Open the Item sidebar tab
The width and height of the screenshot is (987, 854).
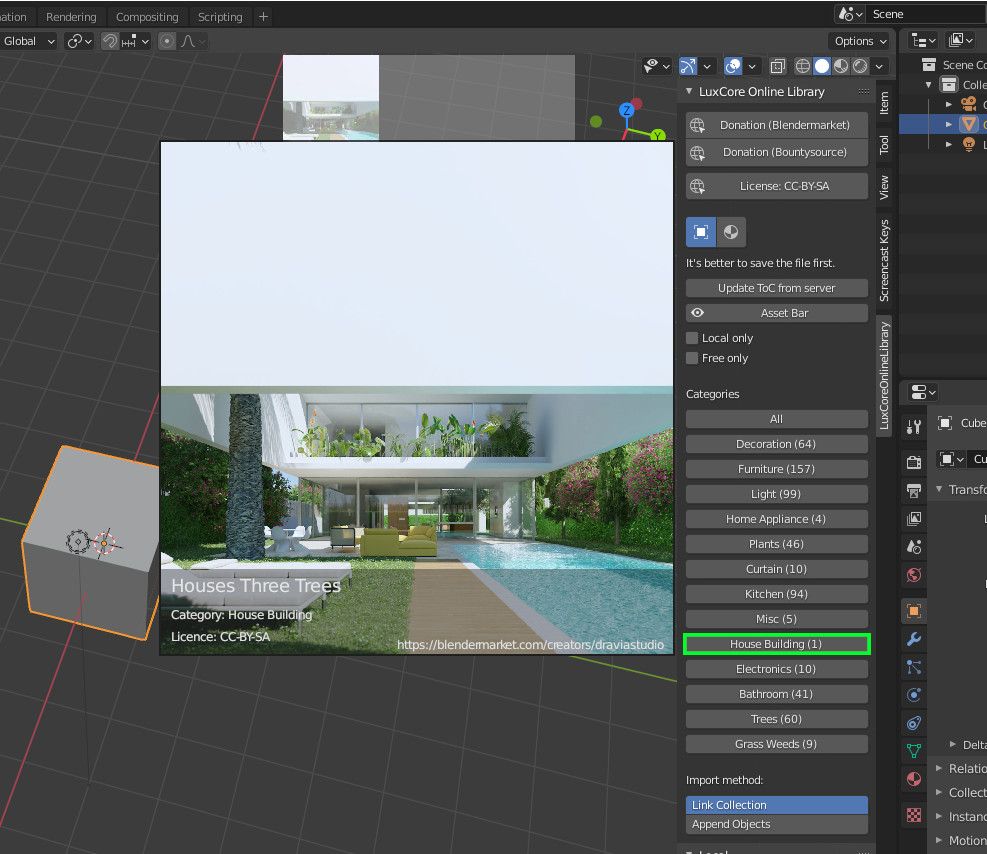[x=884, y=103]
